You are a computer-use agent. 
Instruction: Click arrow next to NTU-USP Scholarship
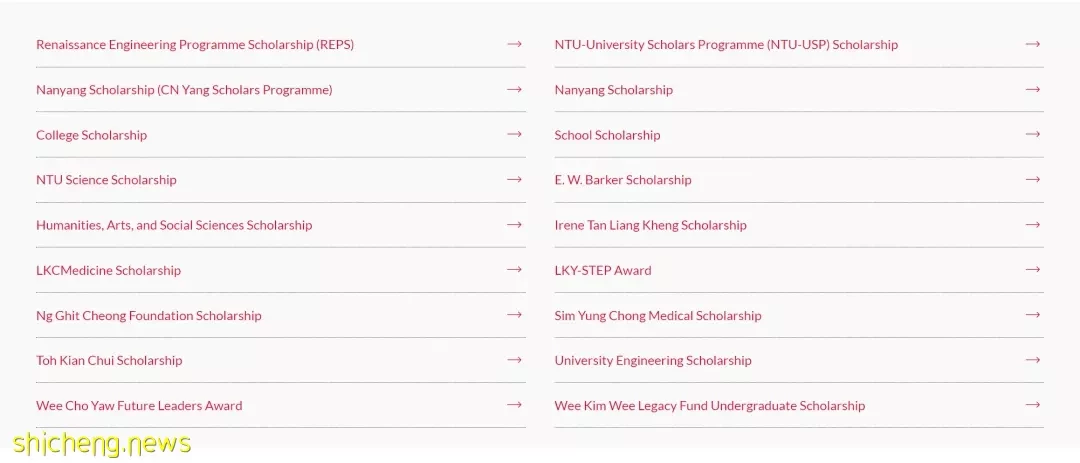tap(1032, 44)
